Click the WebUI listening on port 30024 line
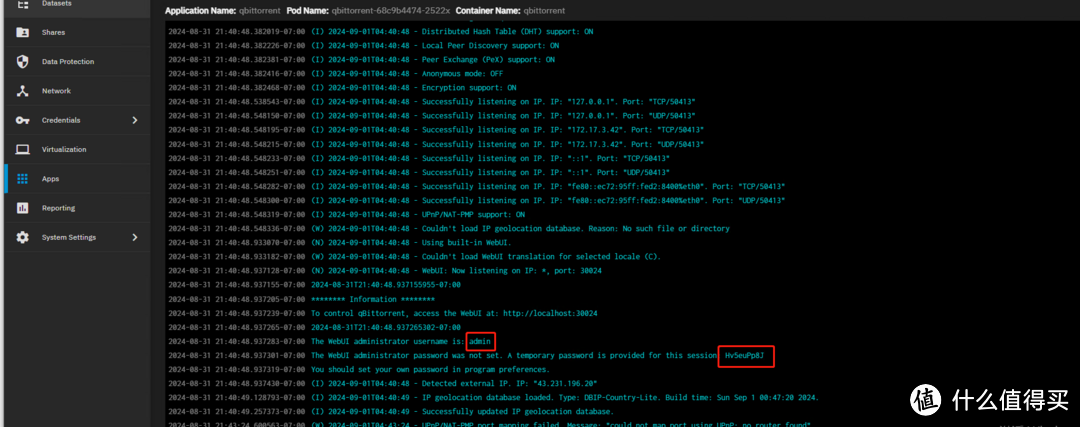 point(384,271)
